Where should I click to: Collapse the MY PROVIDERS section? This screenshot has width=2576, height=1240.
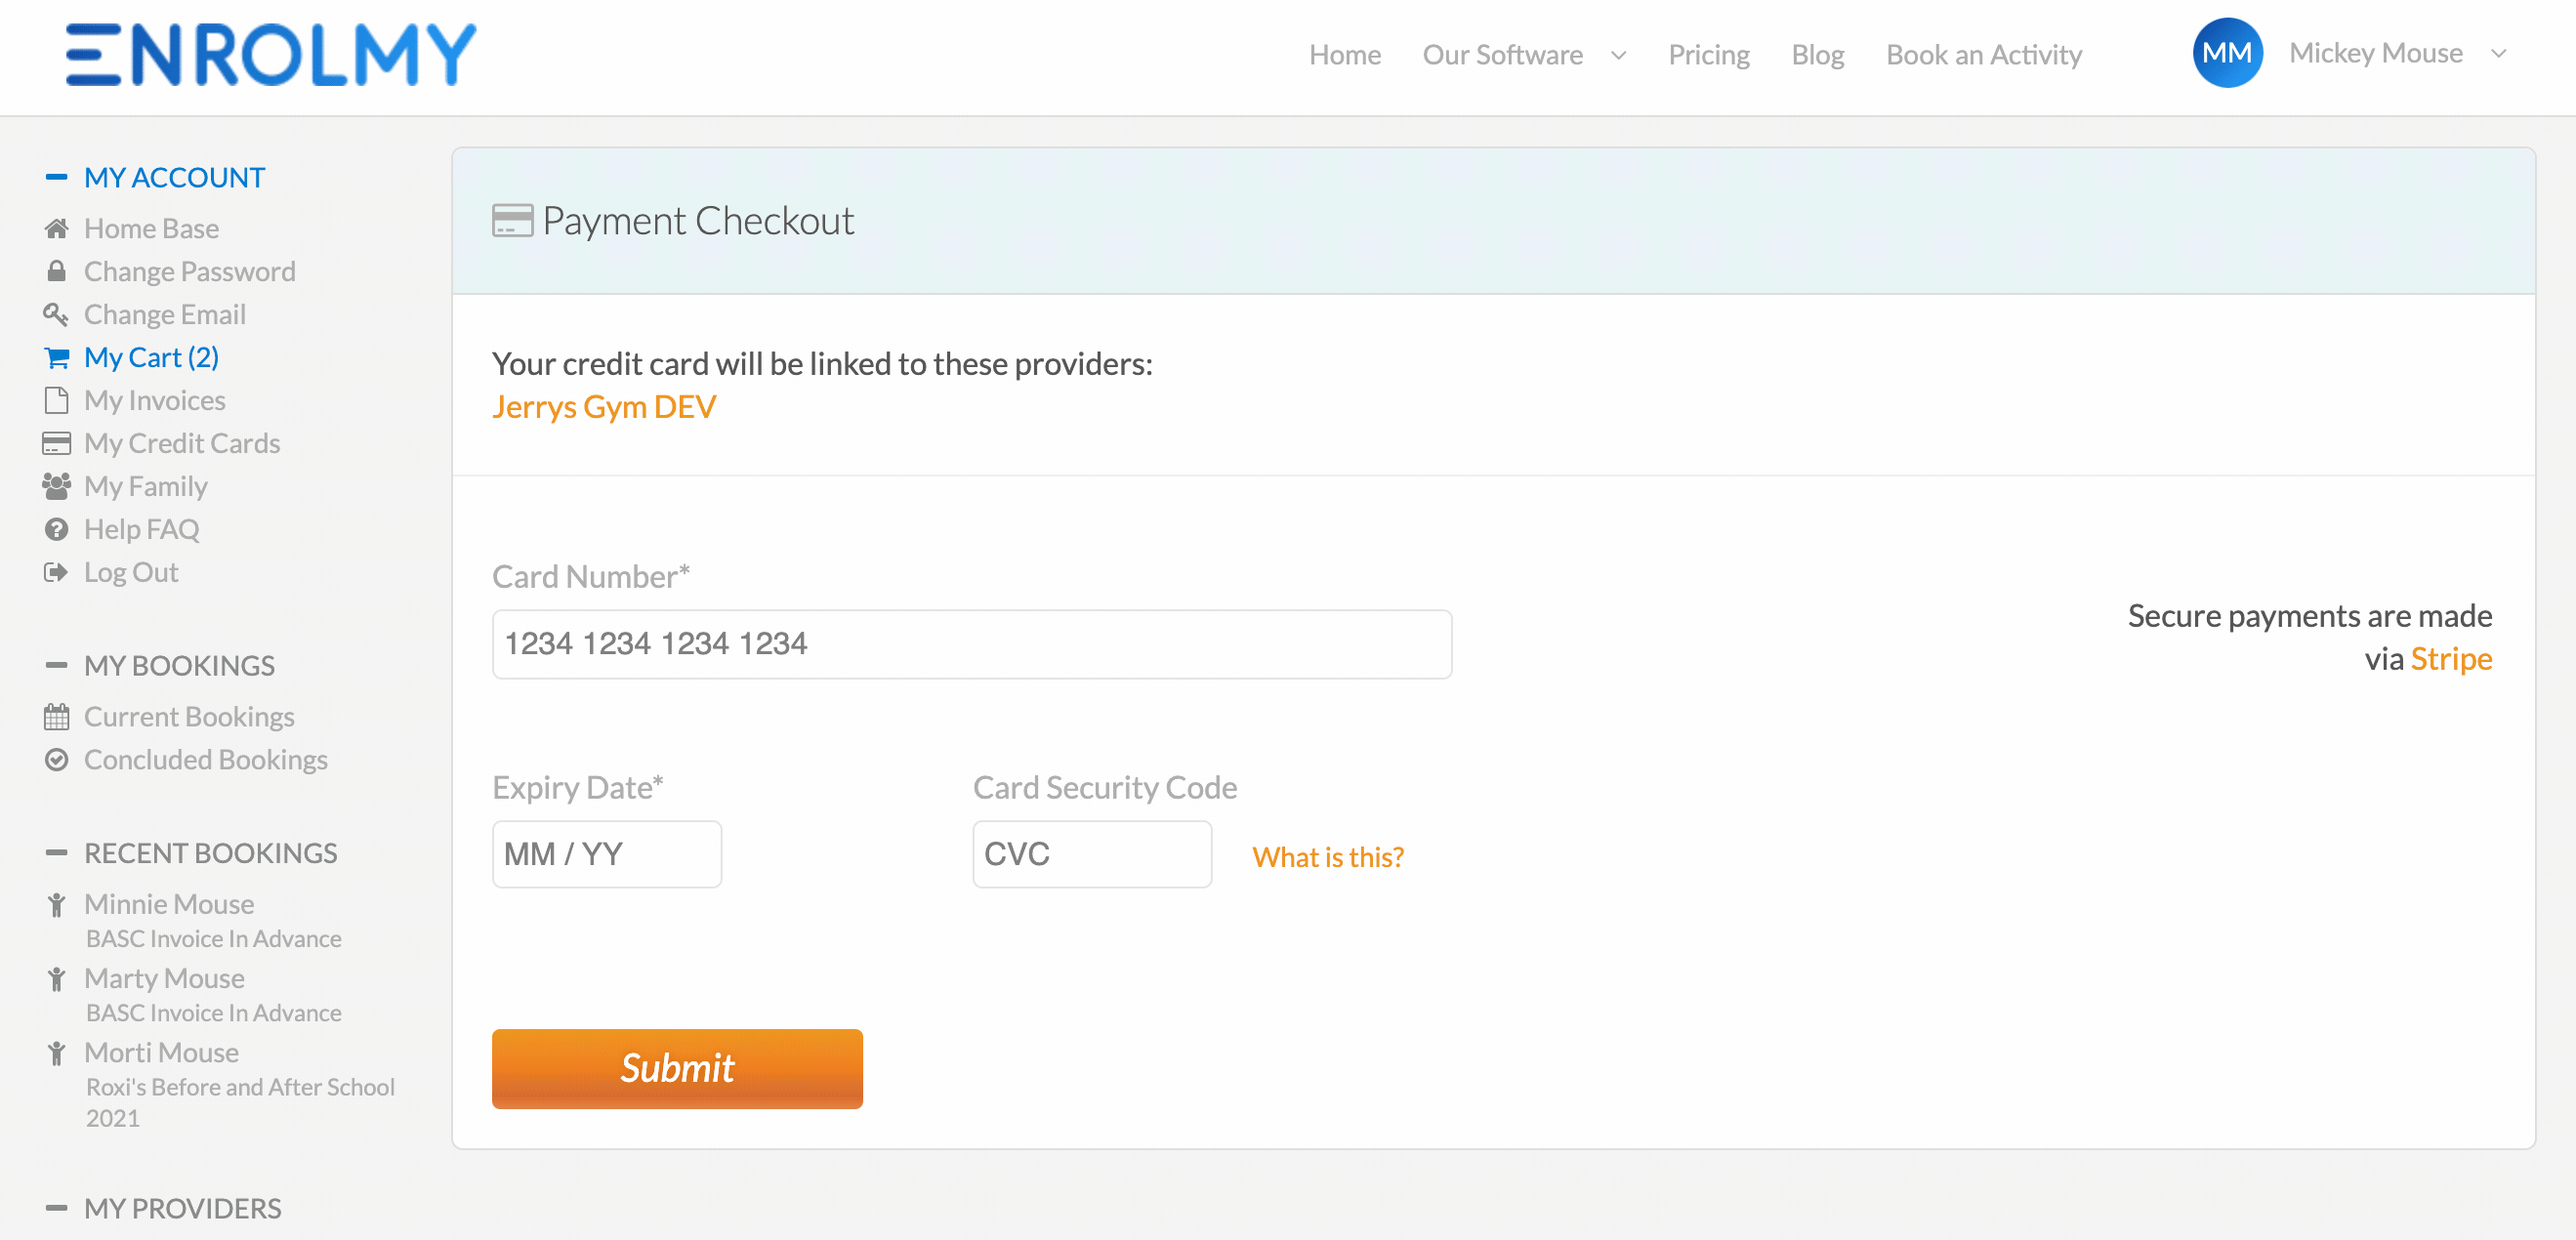[56, 1209]
